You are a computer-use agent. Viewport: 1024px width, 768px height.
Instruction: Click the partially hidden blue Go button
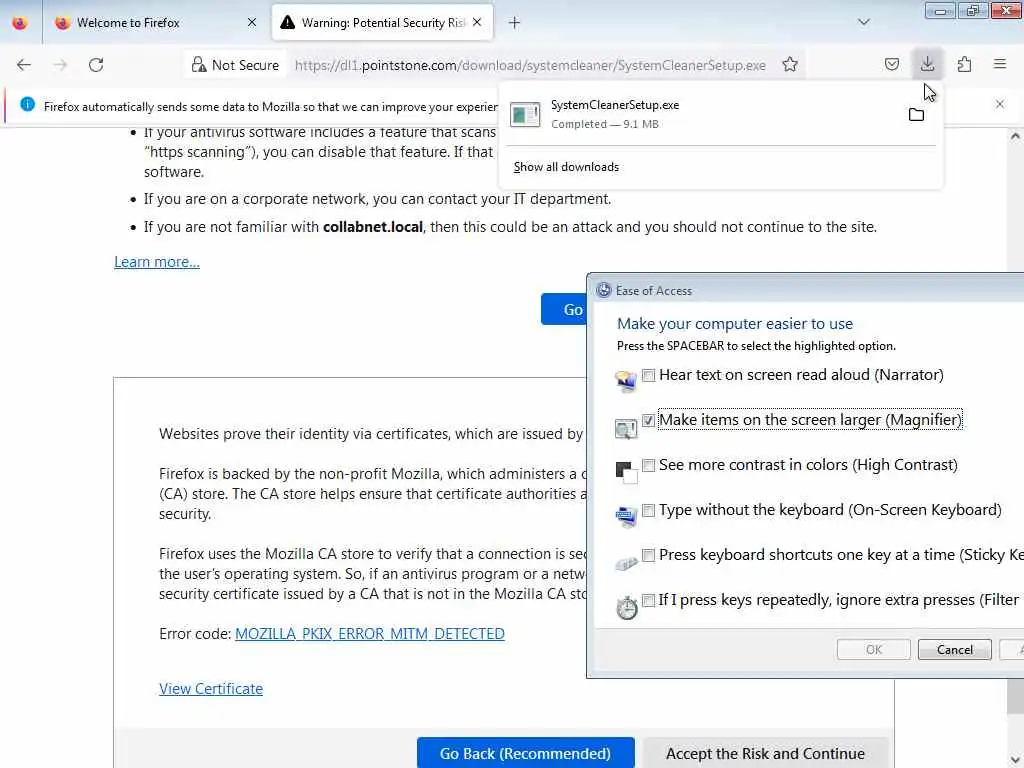coord(564,310)
